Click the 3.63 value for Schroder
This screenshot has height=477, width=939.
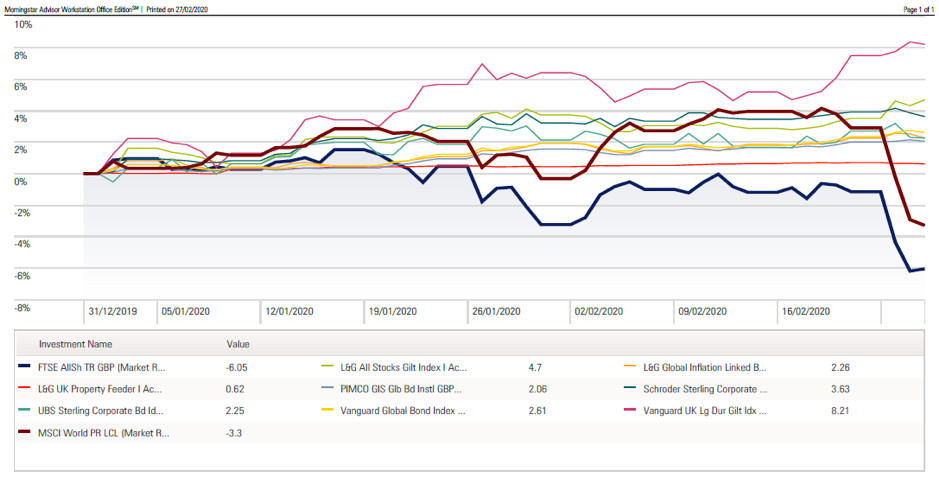pyautogui.click(x=840, y=389)
